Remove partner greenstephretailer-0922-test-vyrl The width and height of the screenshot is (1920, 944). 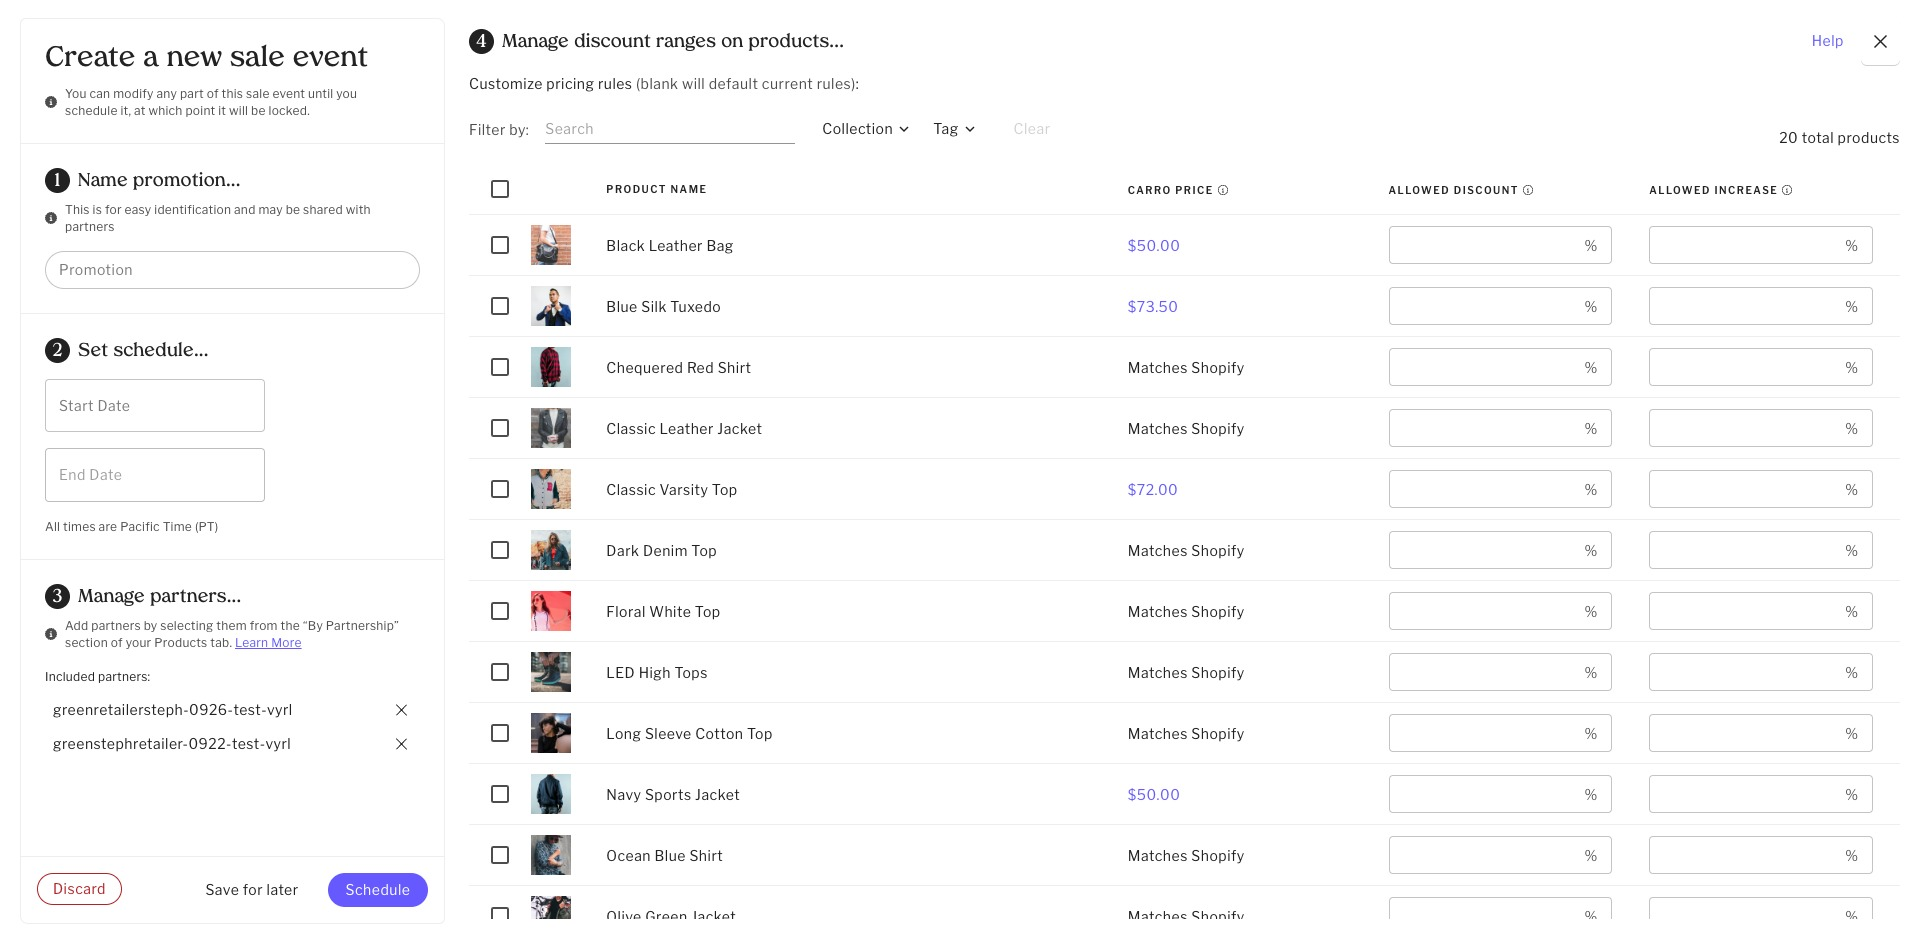401,744
